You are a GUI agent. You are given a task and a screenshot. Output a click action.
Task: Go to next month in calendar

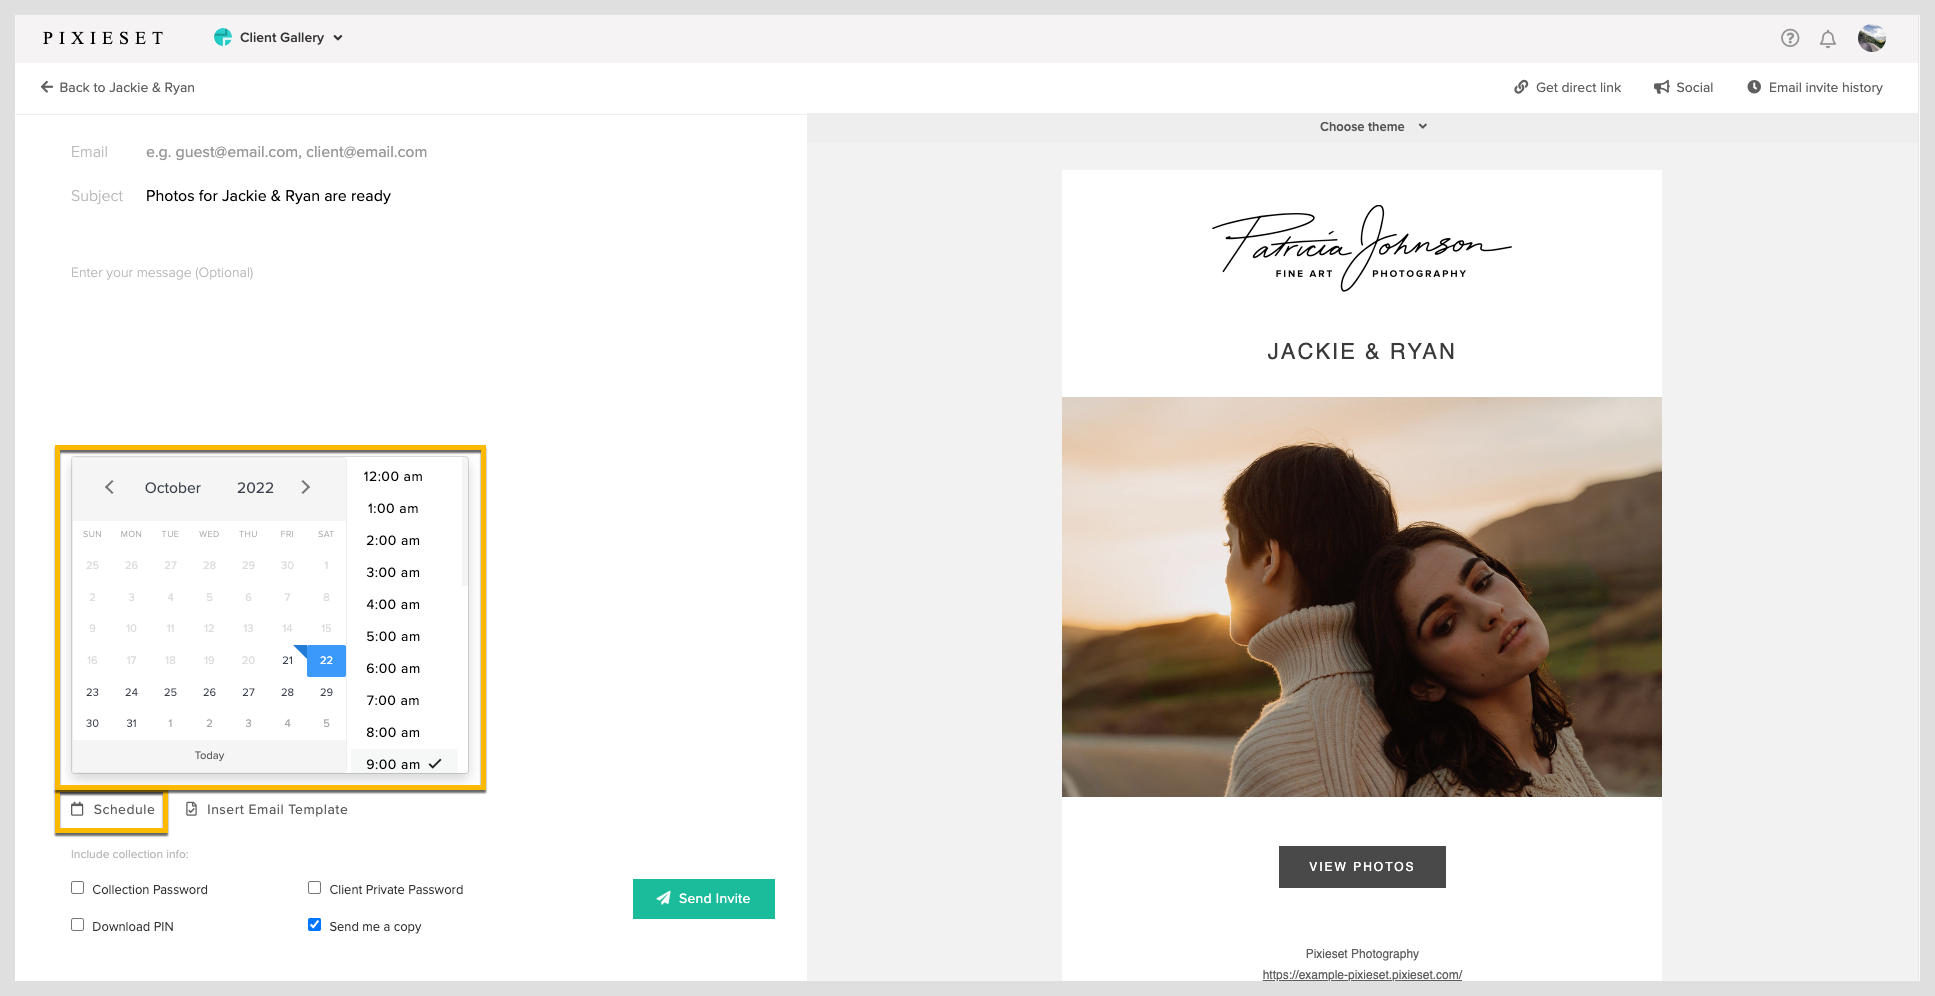pyautogui.click(x=306, y=487)
